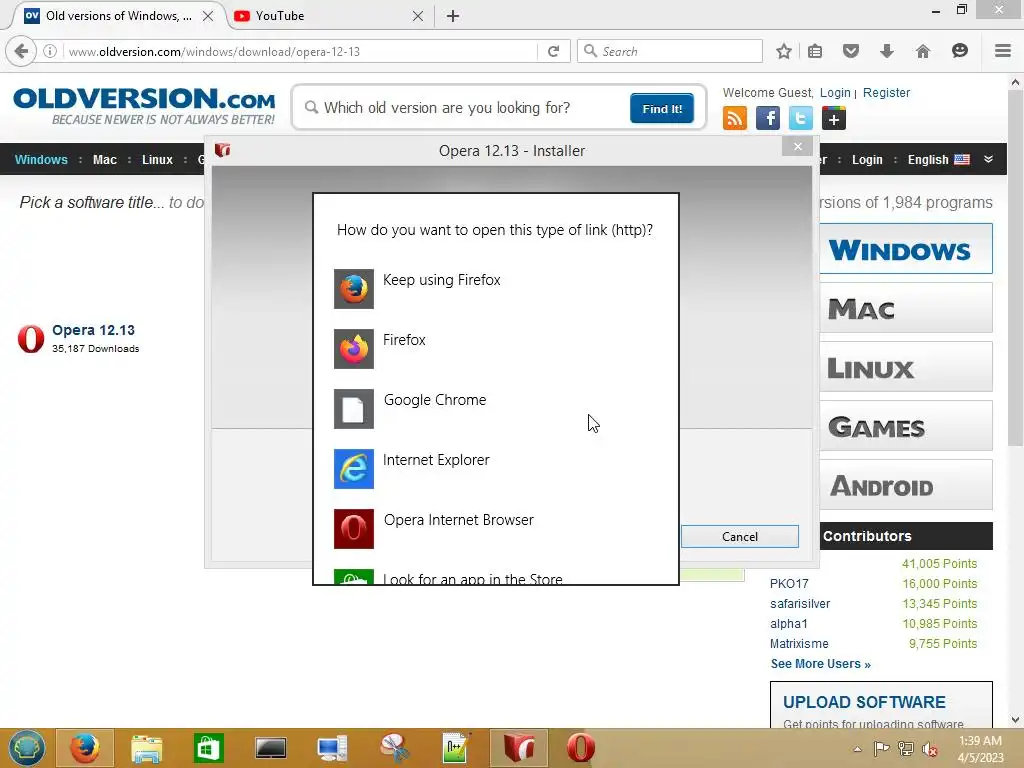The width and height of the screenshot is (1024, 768).
Task: Select the newer Firefox app entry
Action: 495,349
